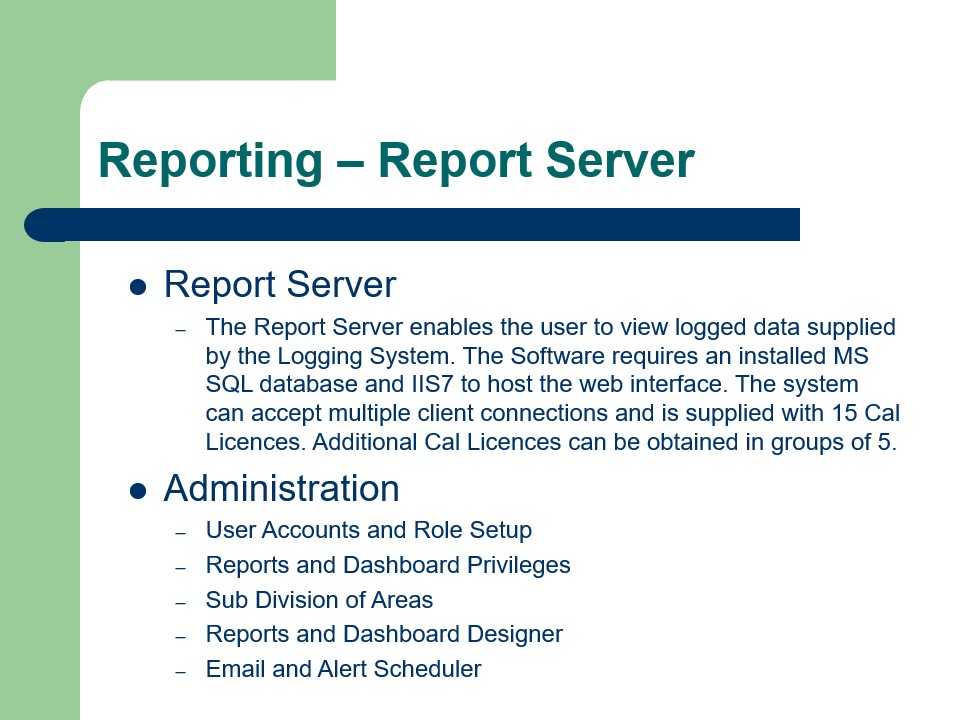The height and width of the screenshot is (720, 960).
Task: Click the Reports and Dashboard Designer text
Action: pos(383,635)
